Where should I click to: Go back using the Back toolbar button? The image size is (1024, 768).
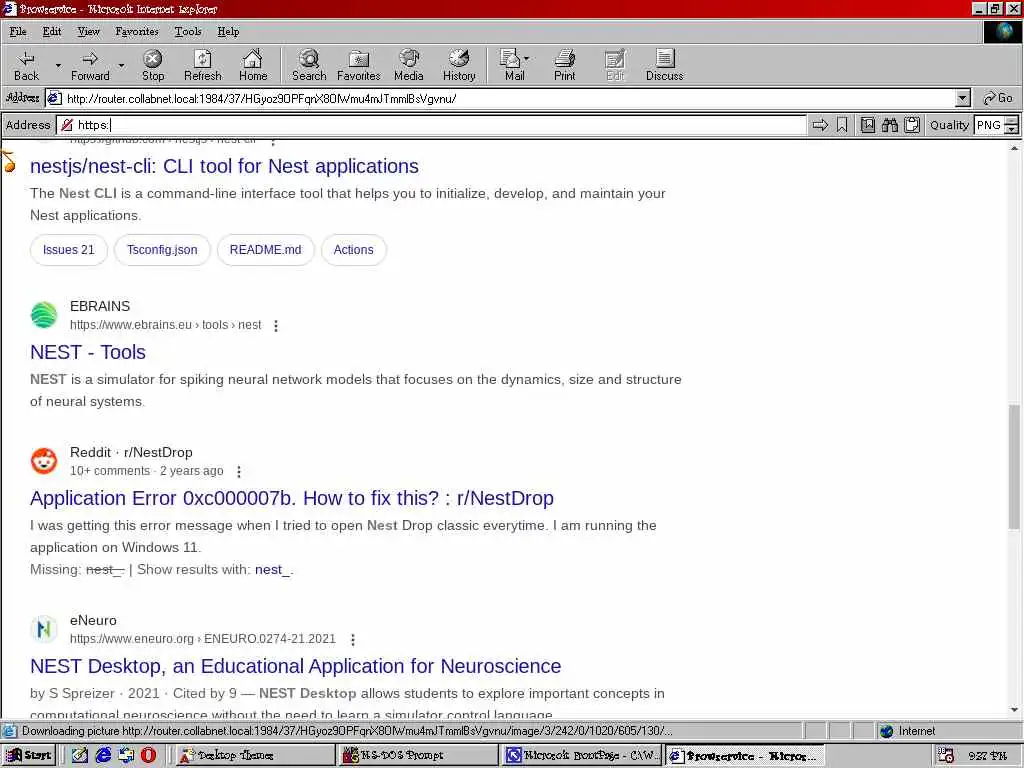(x=26, y=65)
